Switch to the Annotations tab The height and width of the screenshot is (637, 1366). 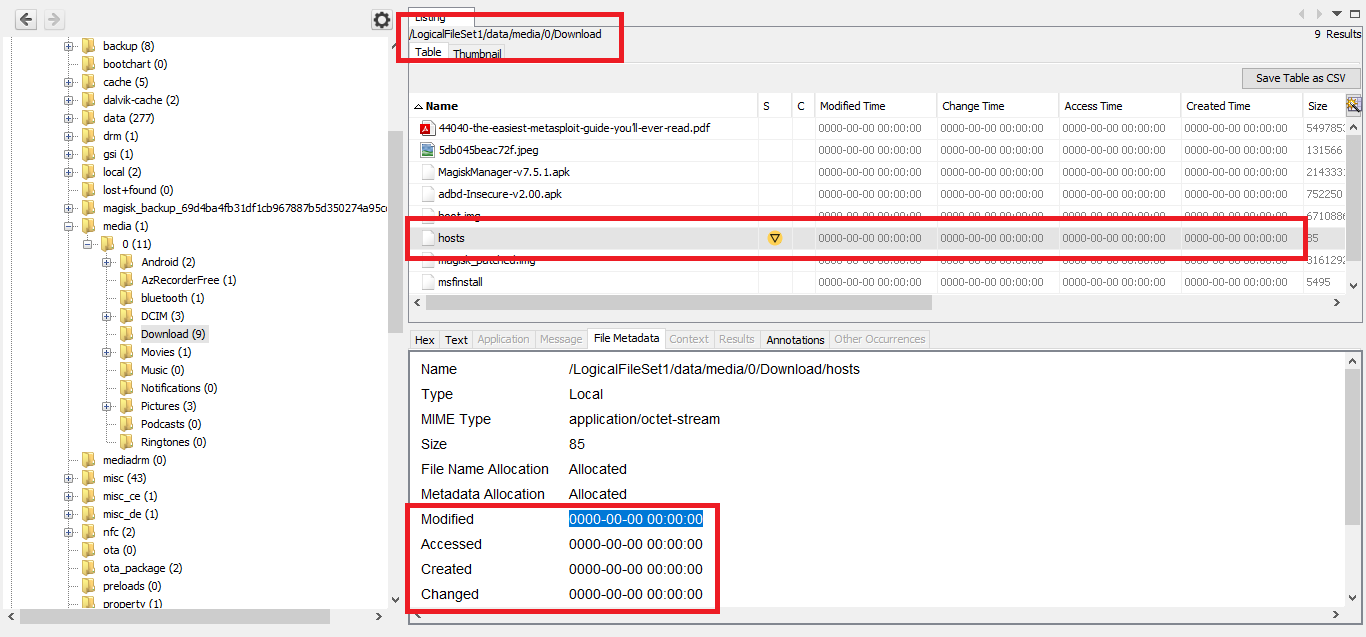(x=795, y=340)
